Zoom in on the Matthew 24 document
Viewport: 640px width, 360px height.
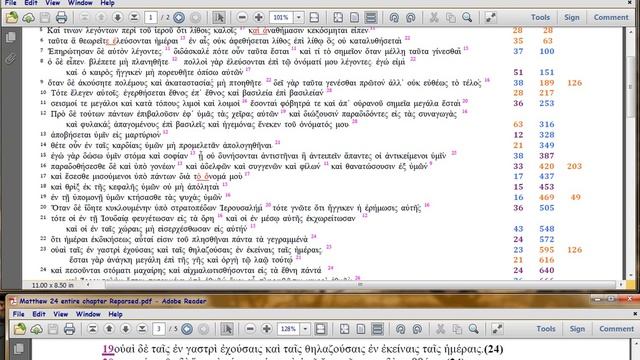(267, 329)
